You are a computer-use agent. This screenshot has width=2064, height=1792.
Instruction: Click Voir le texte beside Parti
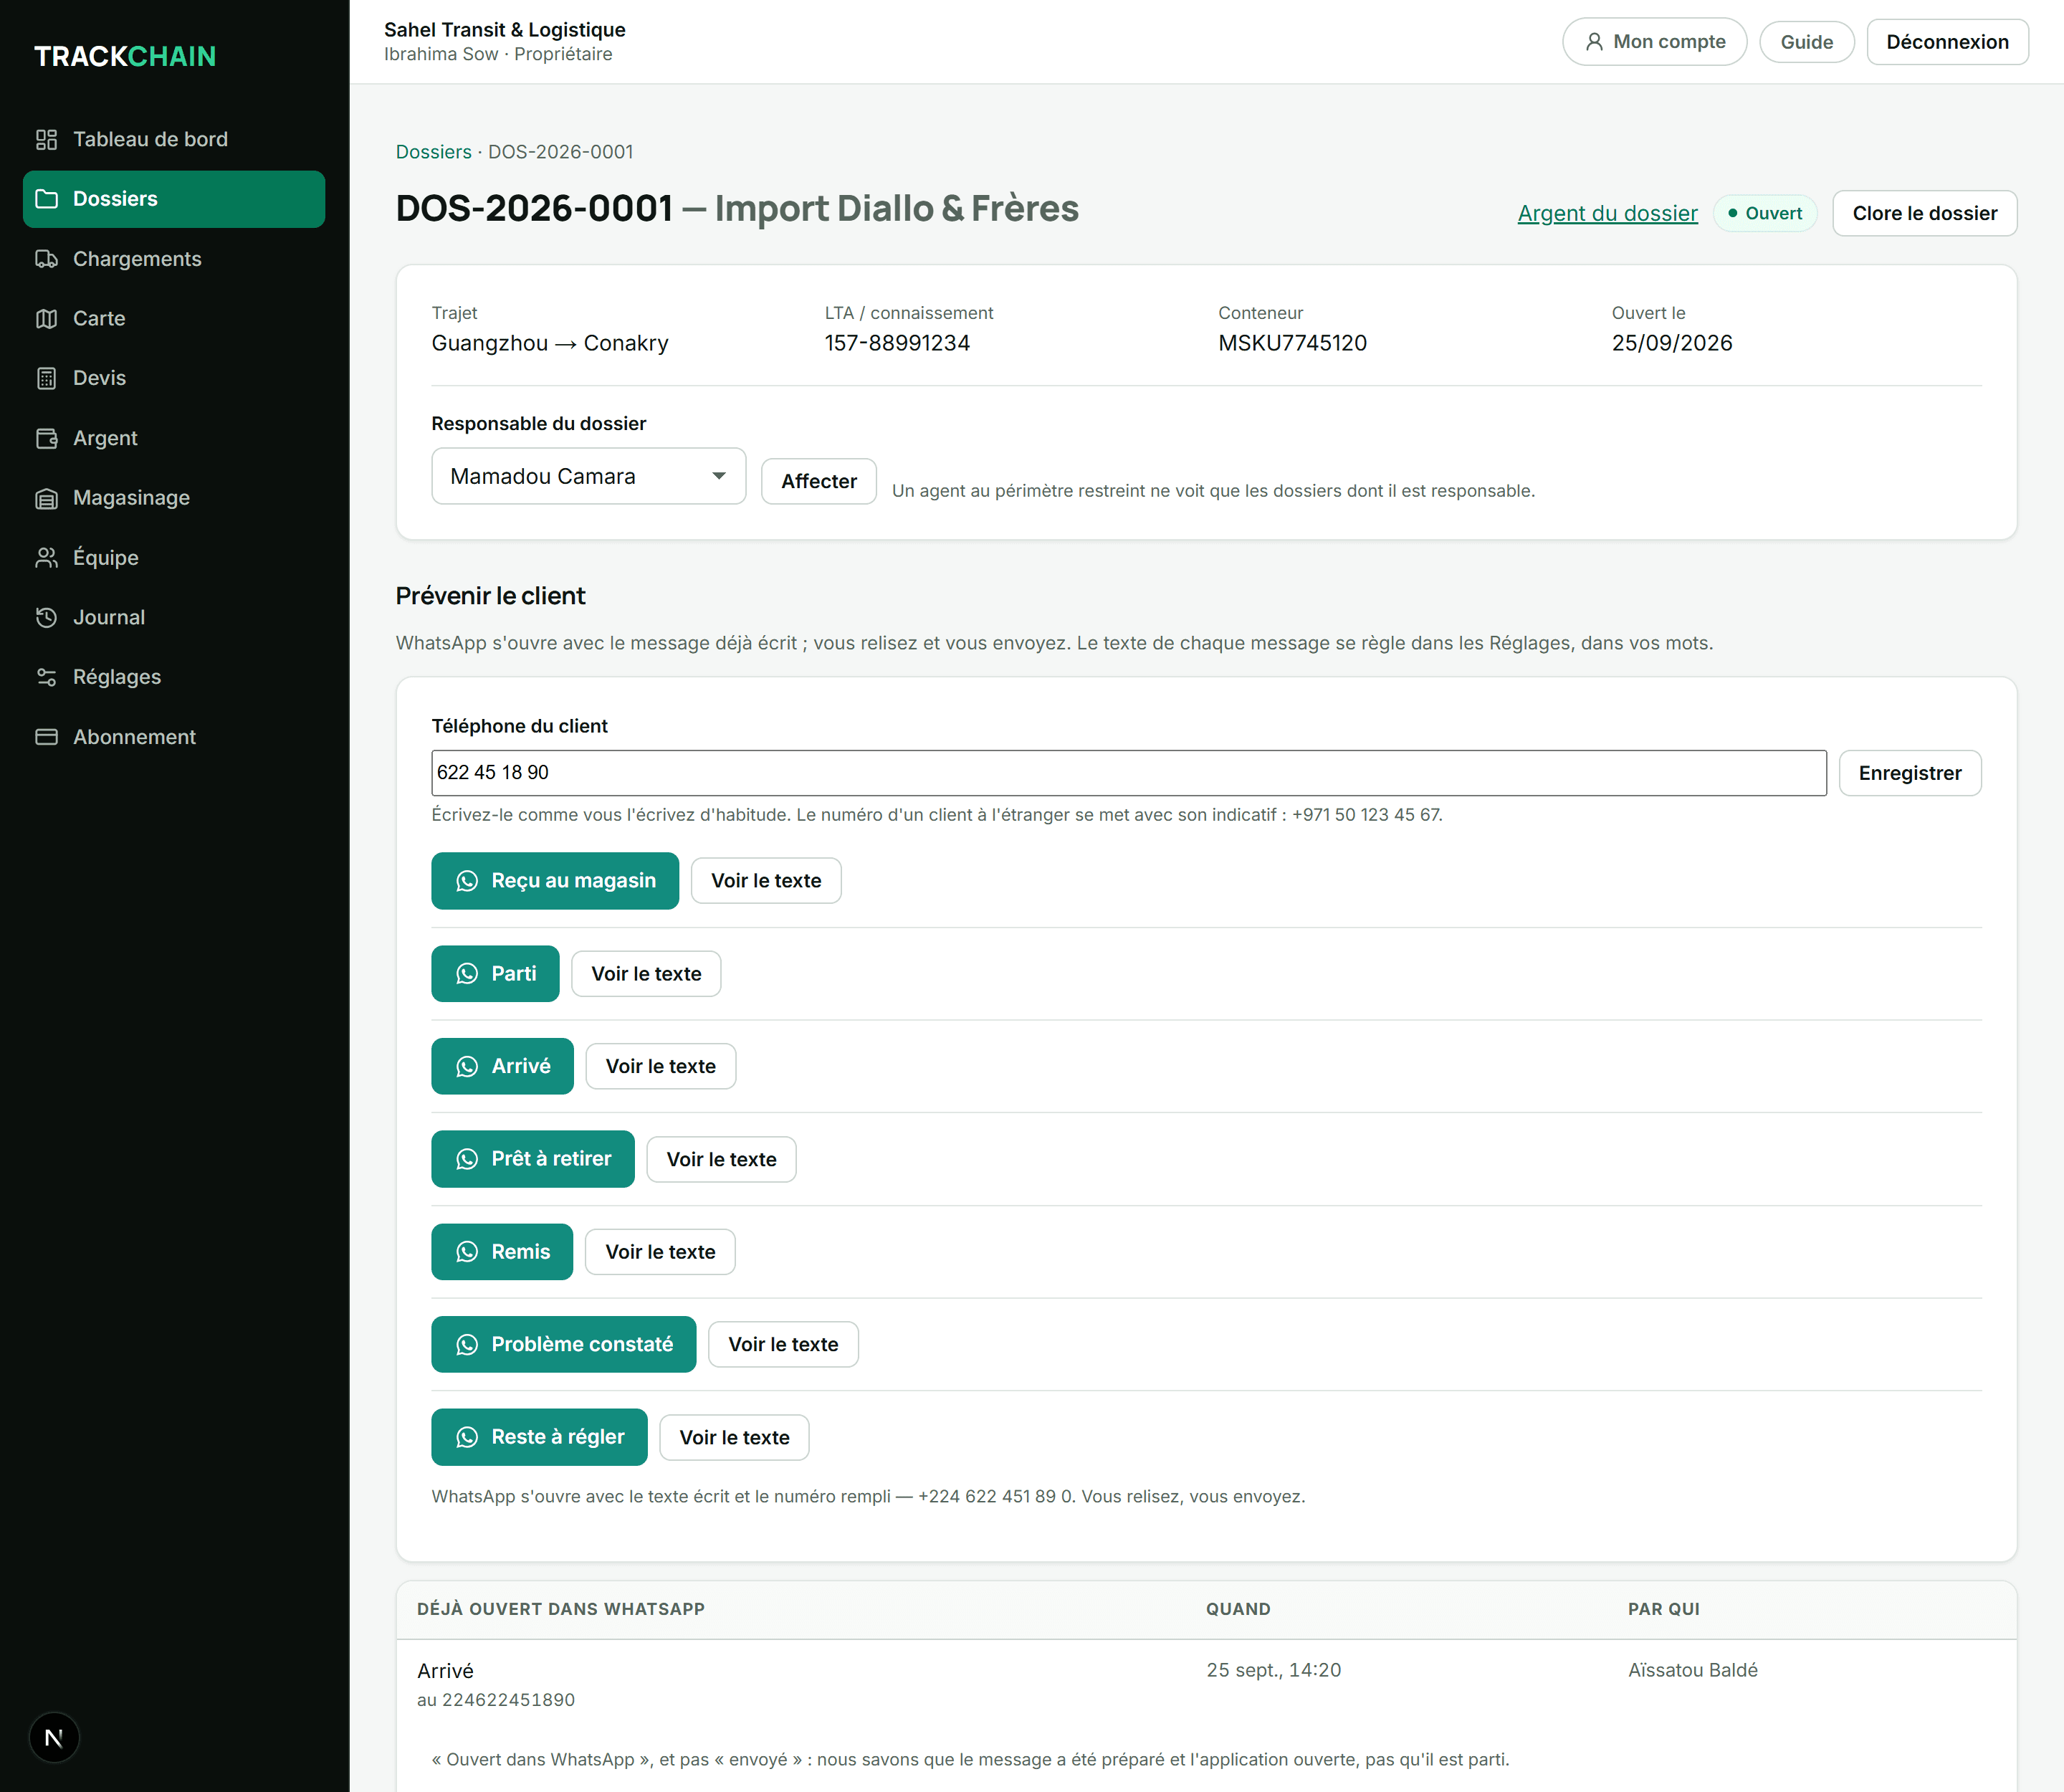646,974
